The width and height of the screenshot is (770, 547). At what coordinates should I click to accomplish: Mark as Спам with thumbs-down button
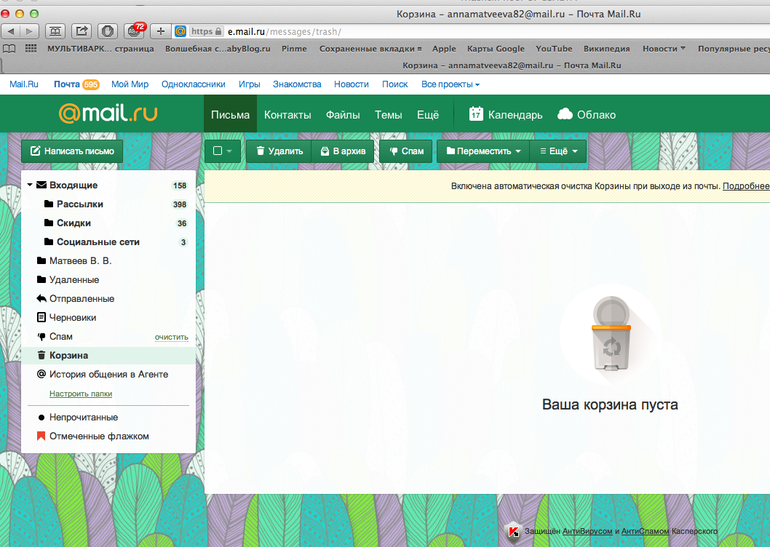pyautogui.click(x=406, y=151)
